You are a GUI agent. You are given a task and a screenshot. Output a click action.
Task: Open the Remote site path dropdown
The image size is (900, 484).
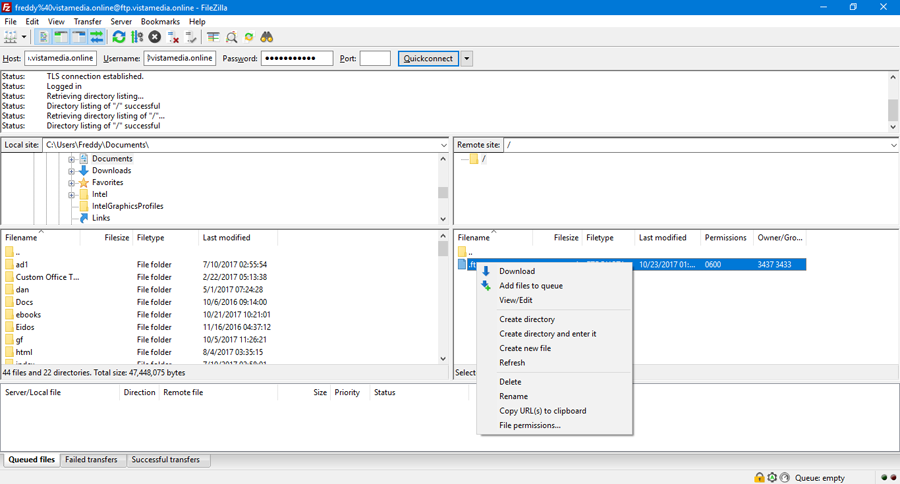point(894,145)
